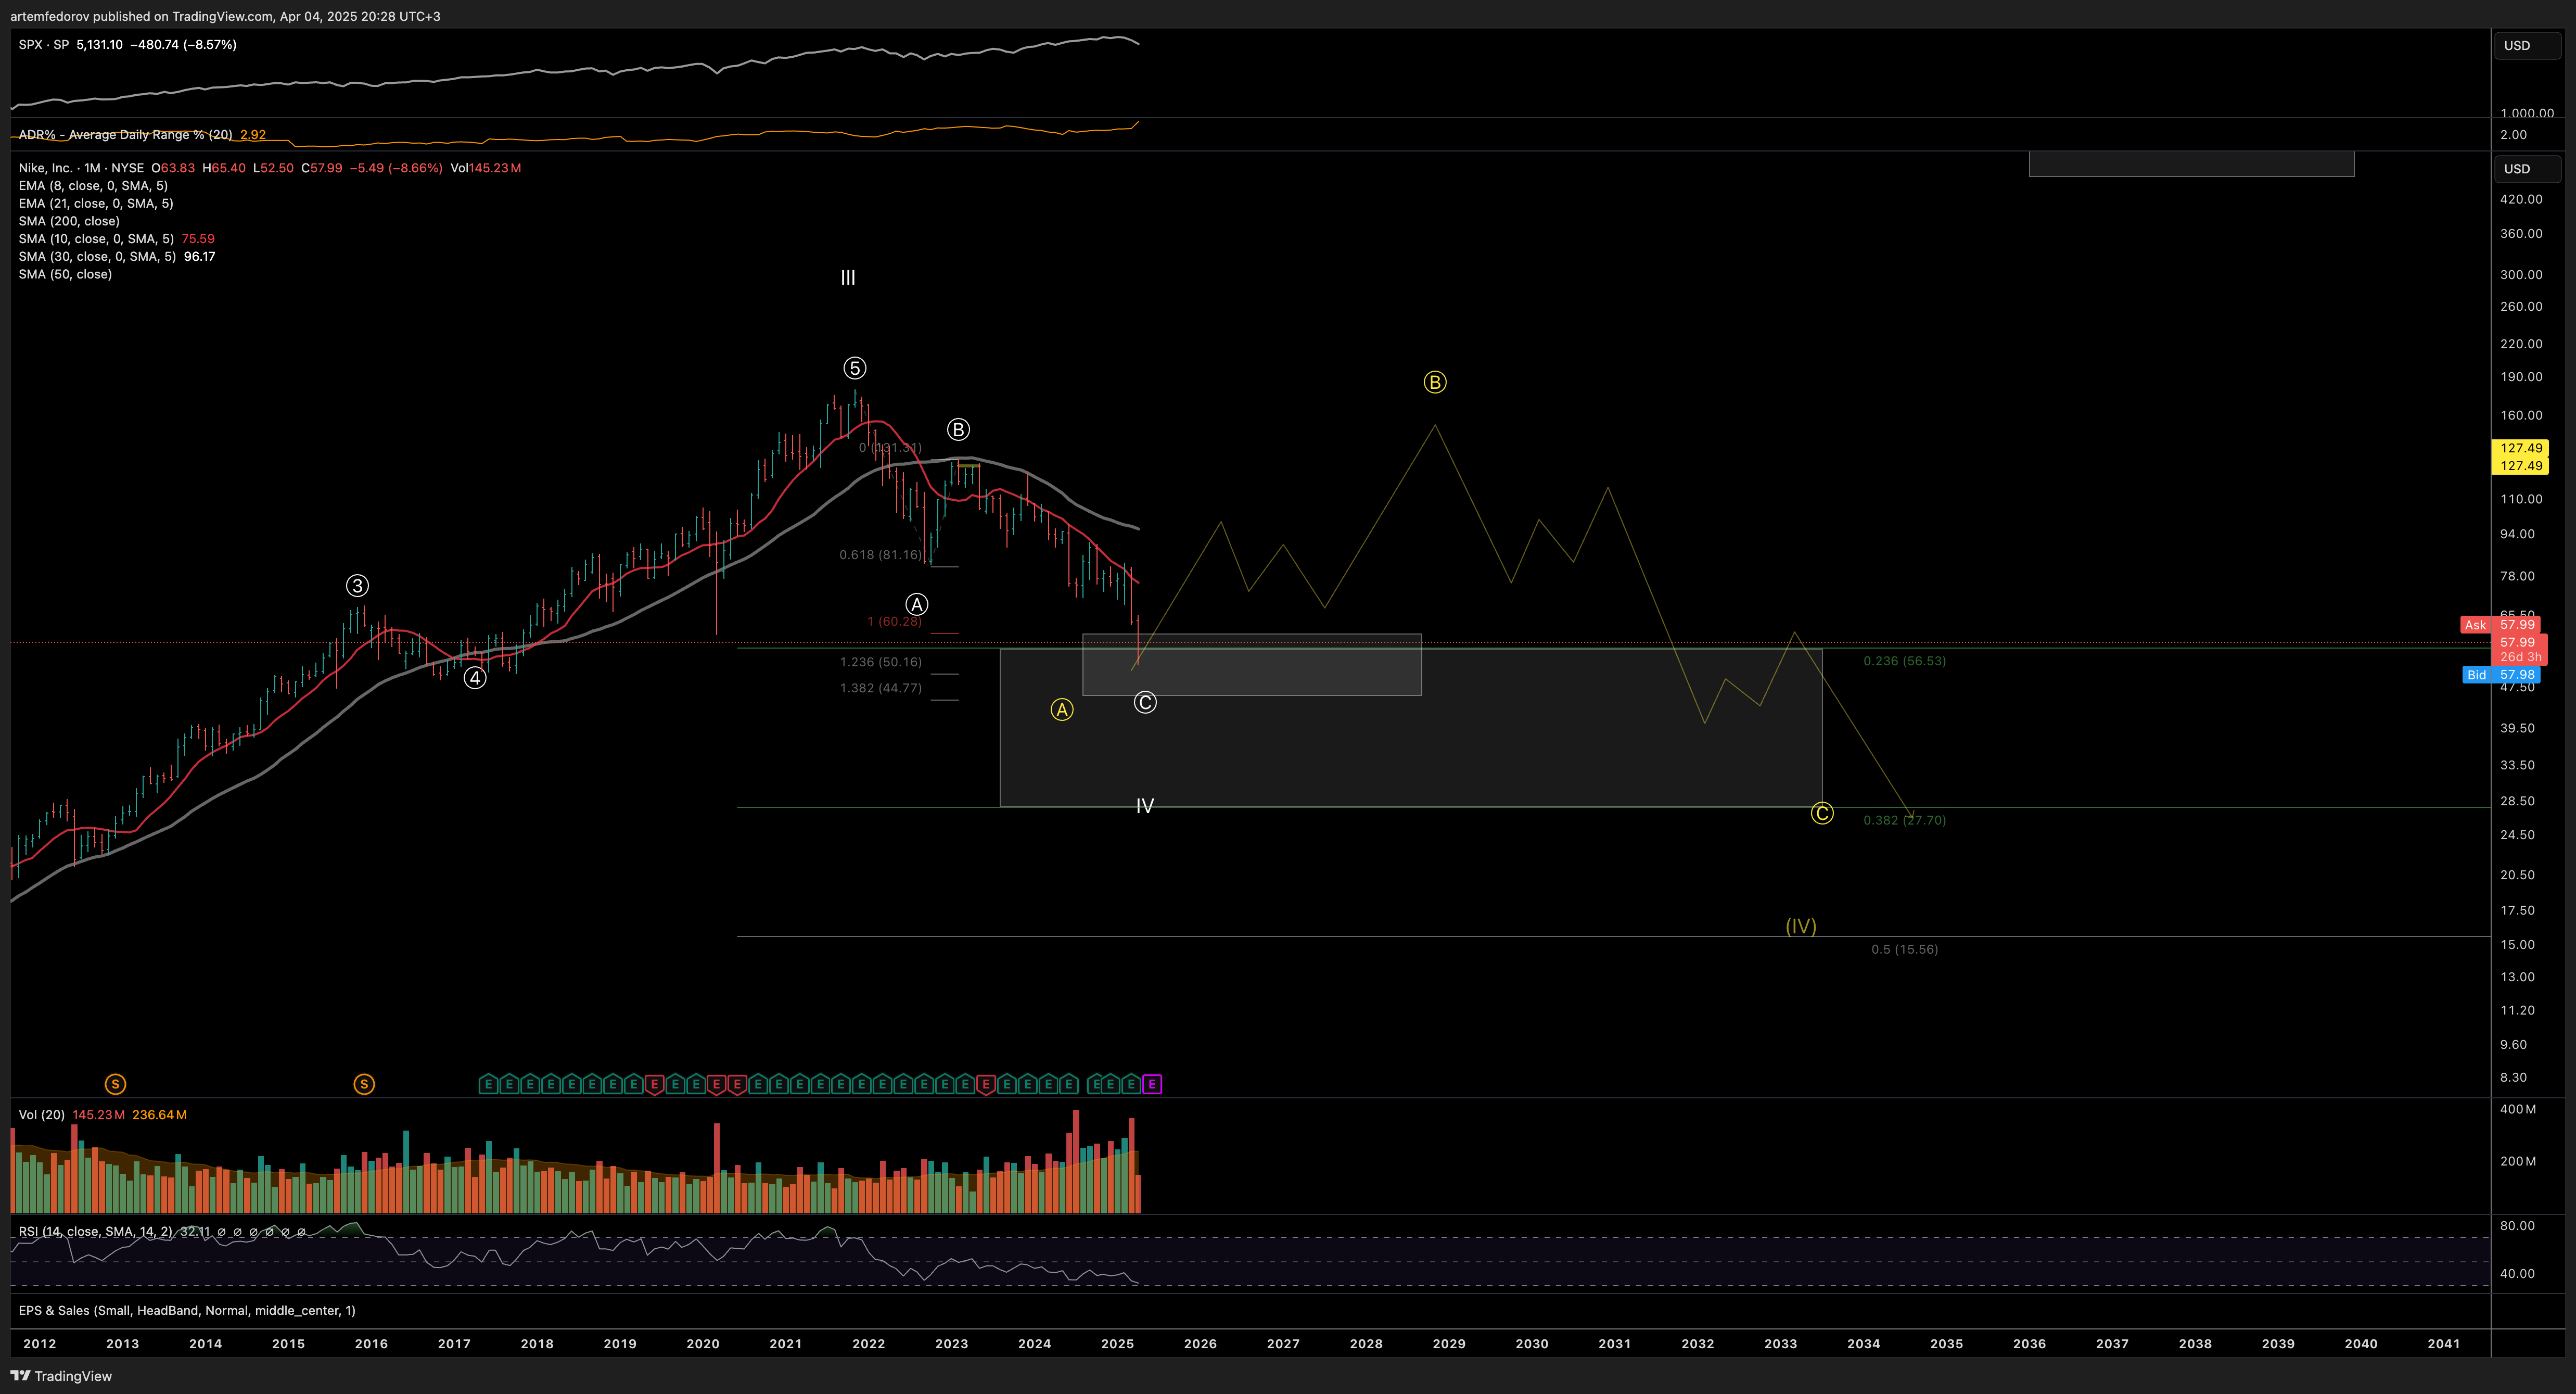
Task: Select the yellow circled C wave label
Action: point(1822,814)
